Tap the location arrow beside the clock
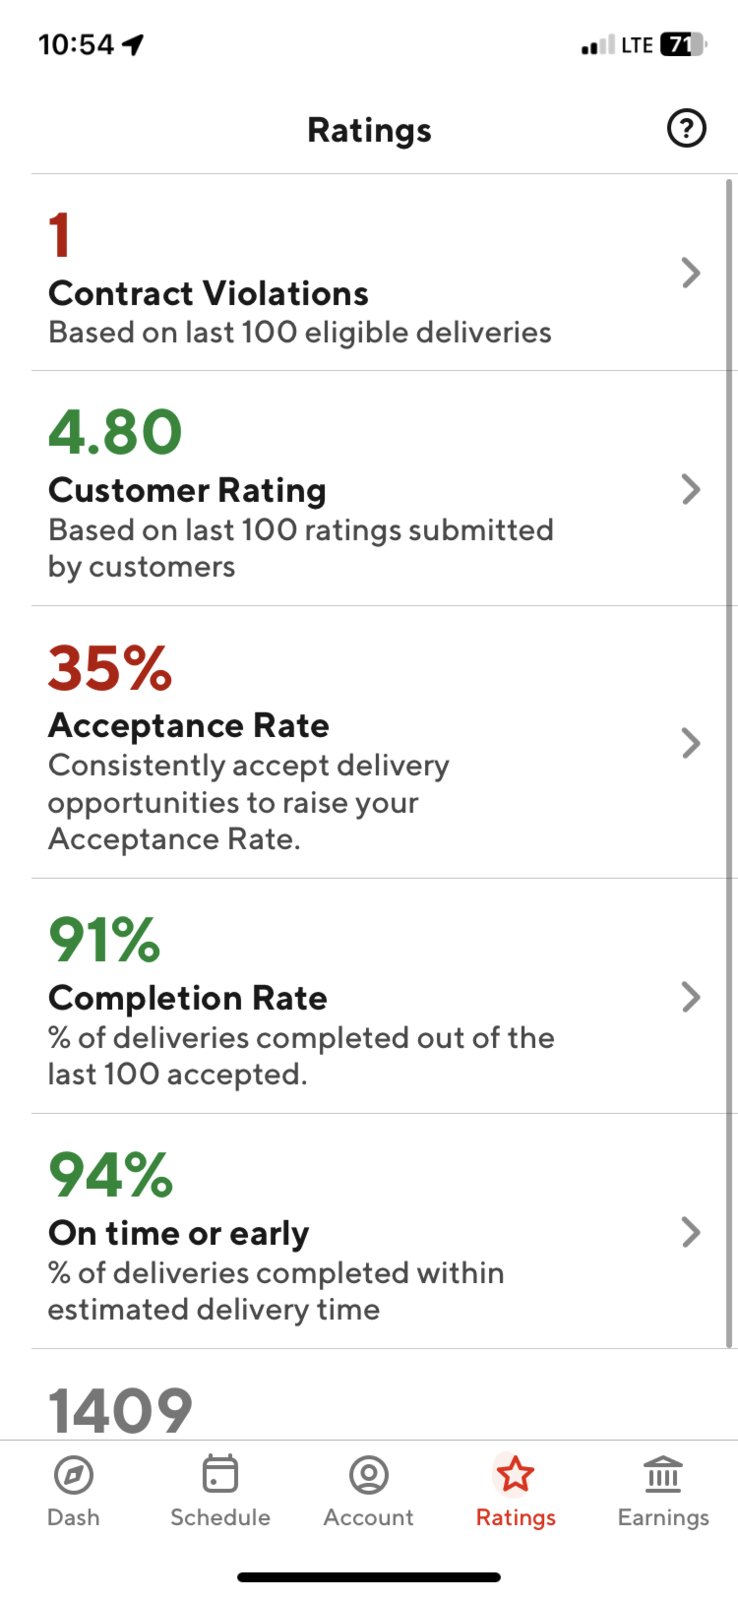 [133, 44]
